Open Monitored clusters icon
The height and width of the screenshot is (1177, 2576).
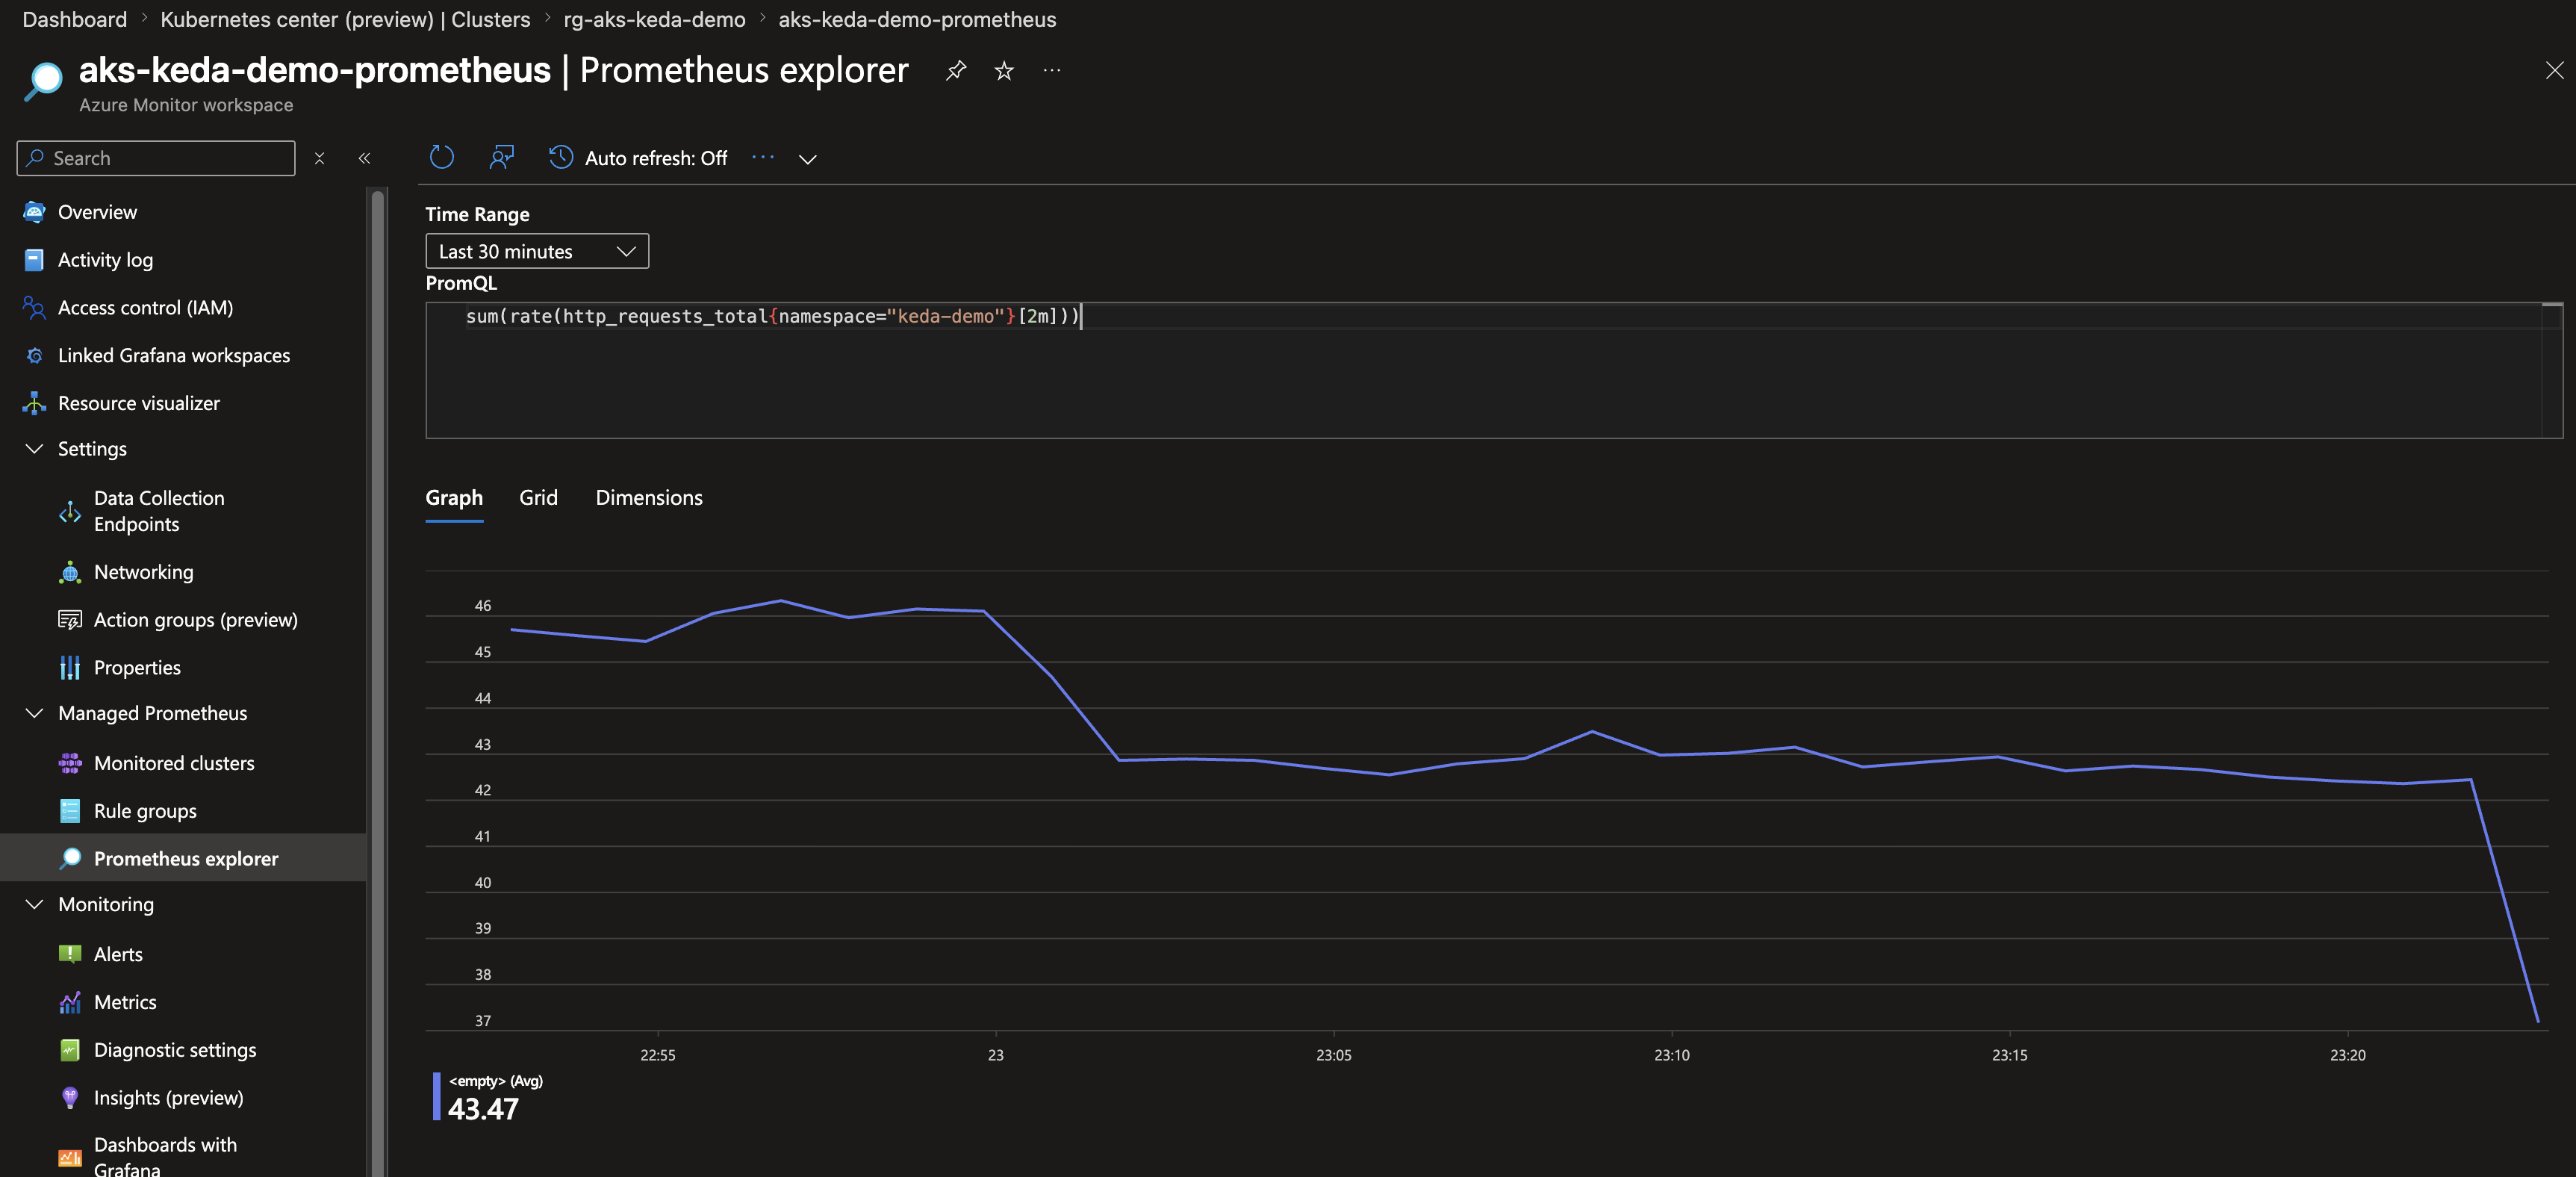pyautogui.click(x=70, y=763)
